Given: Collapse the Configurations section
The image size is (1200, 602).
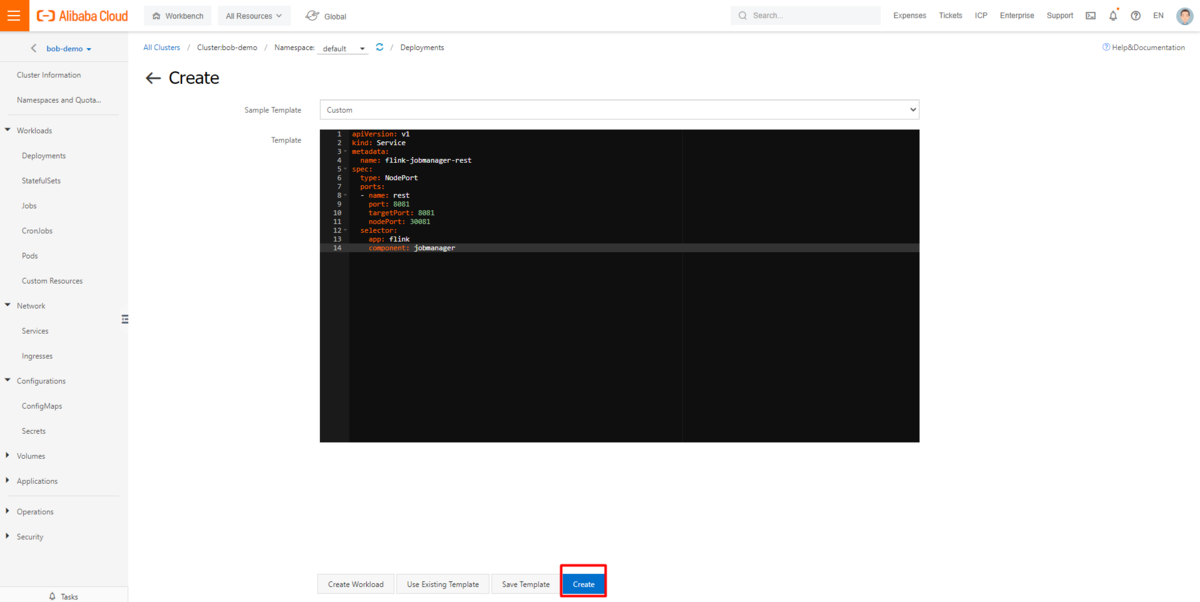Looking at the screenshot, I should pos(8,381).
